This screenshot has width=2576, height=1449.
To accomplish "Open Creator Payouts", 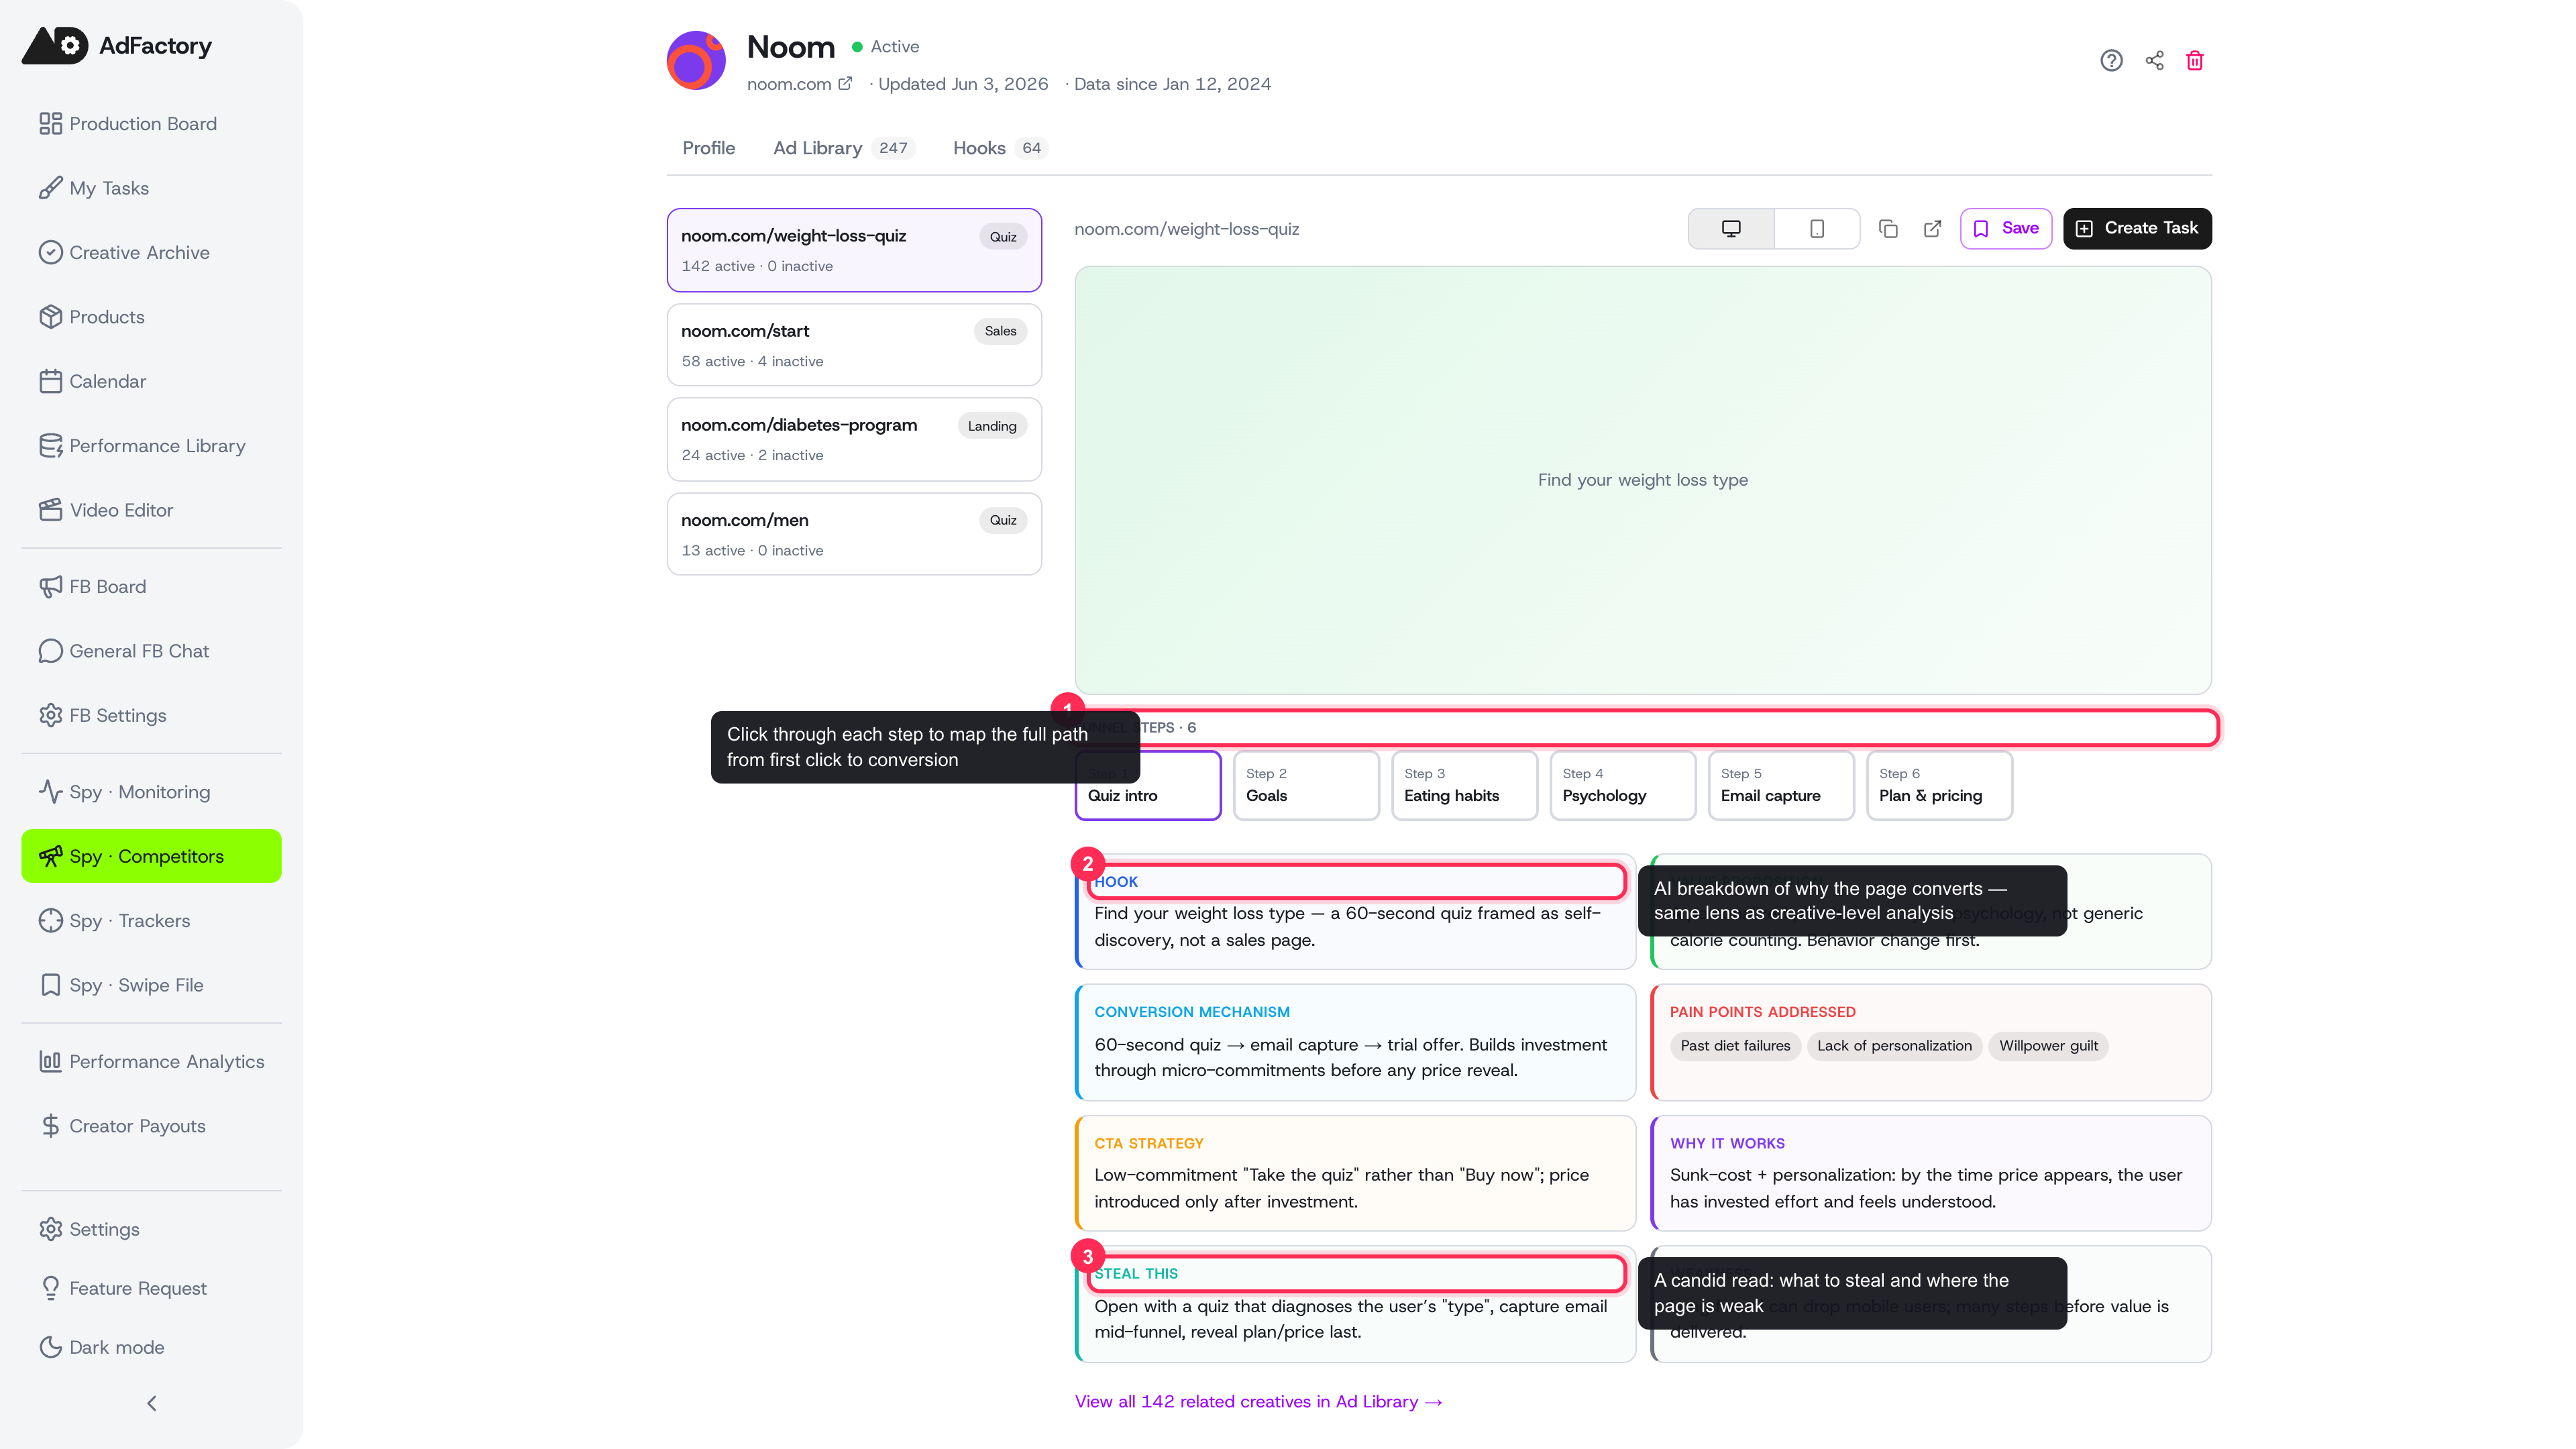I will [151, 1126].
